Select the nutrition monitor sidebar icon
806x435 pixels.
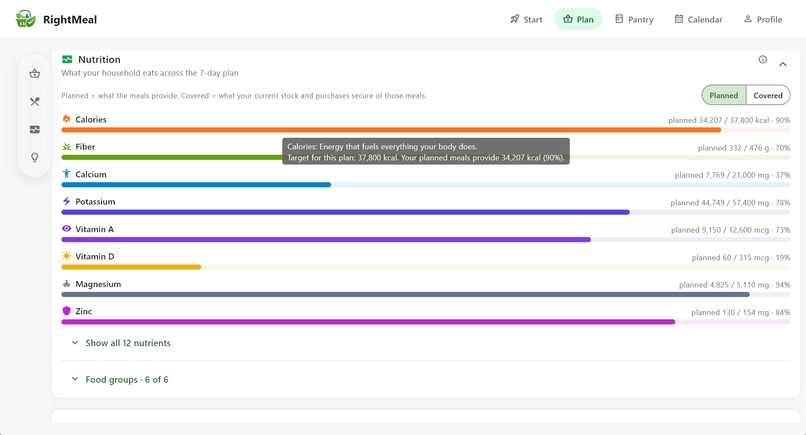(x=34, y=130)
